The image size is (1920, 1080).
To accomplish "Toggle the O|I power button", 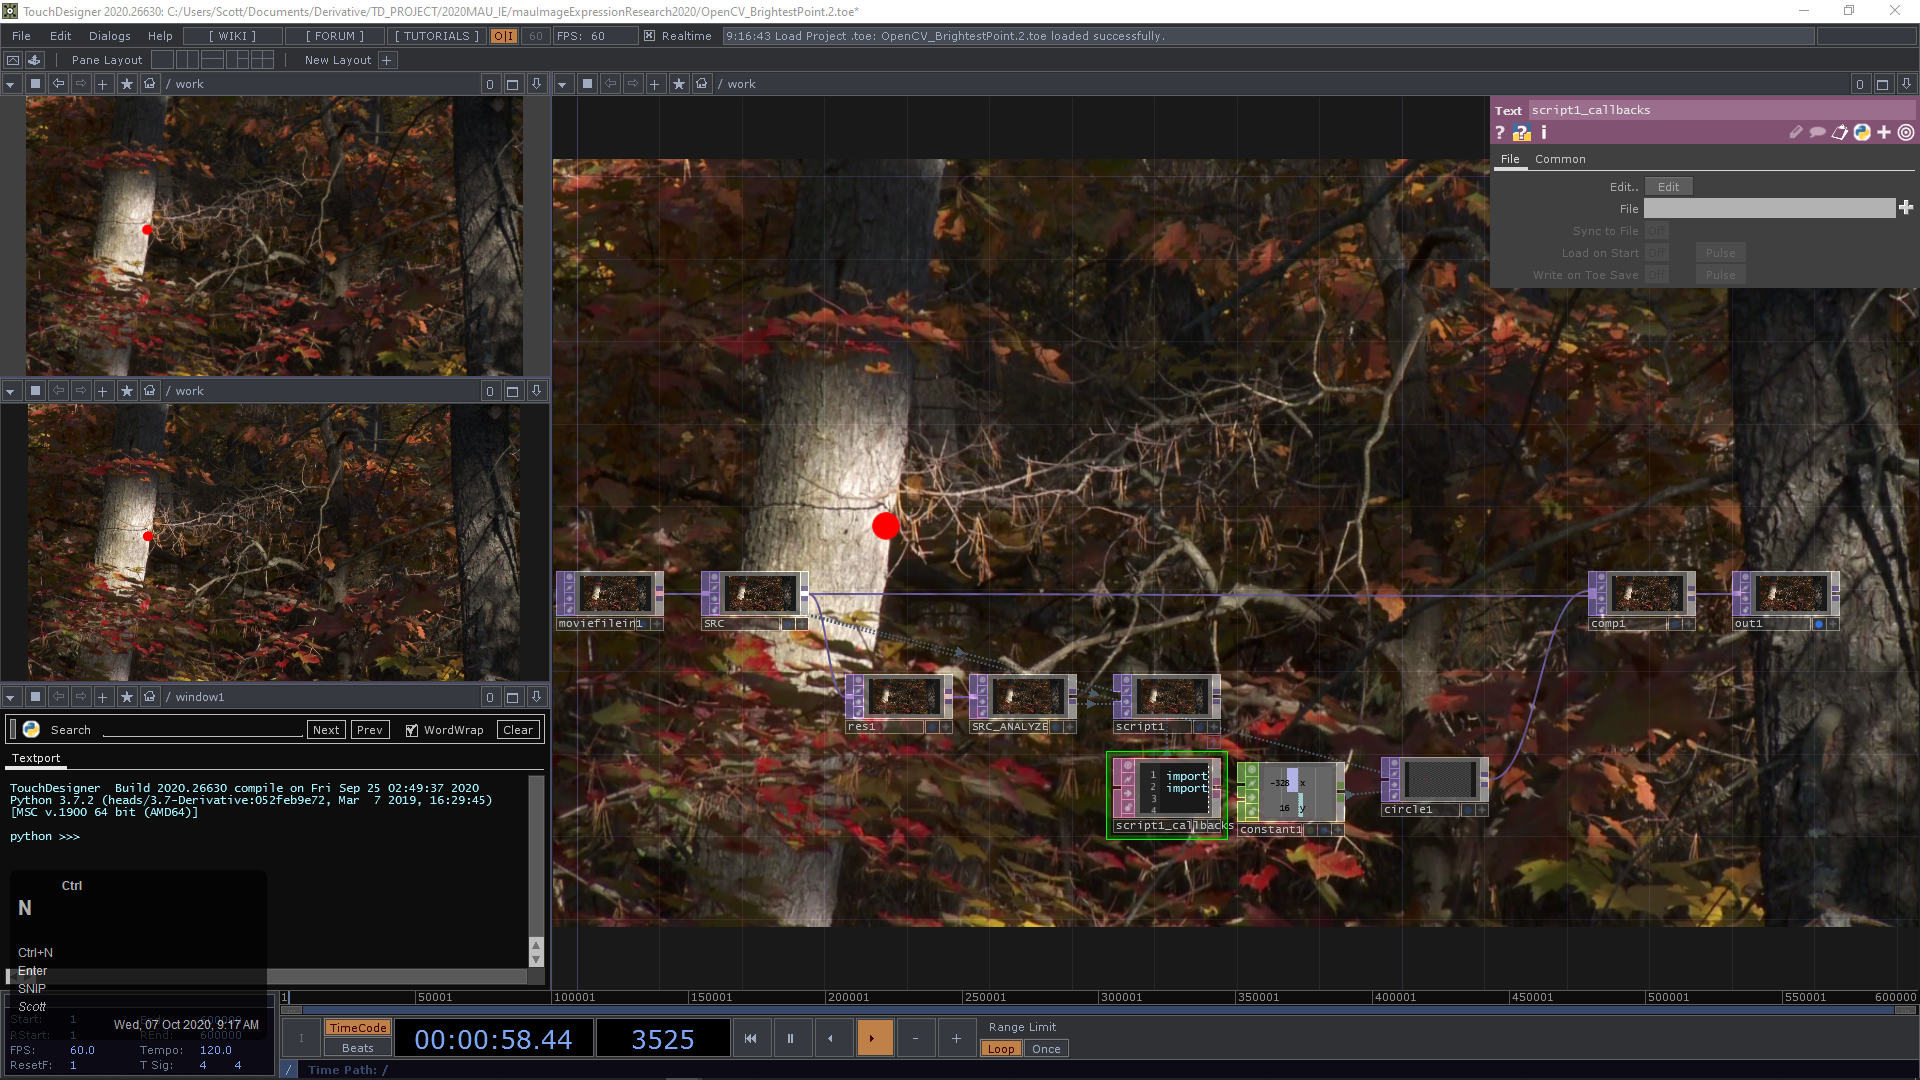I will (x=504, y=36).
